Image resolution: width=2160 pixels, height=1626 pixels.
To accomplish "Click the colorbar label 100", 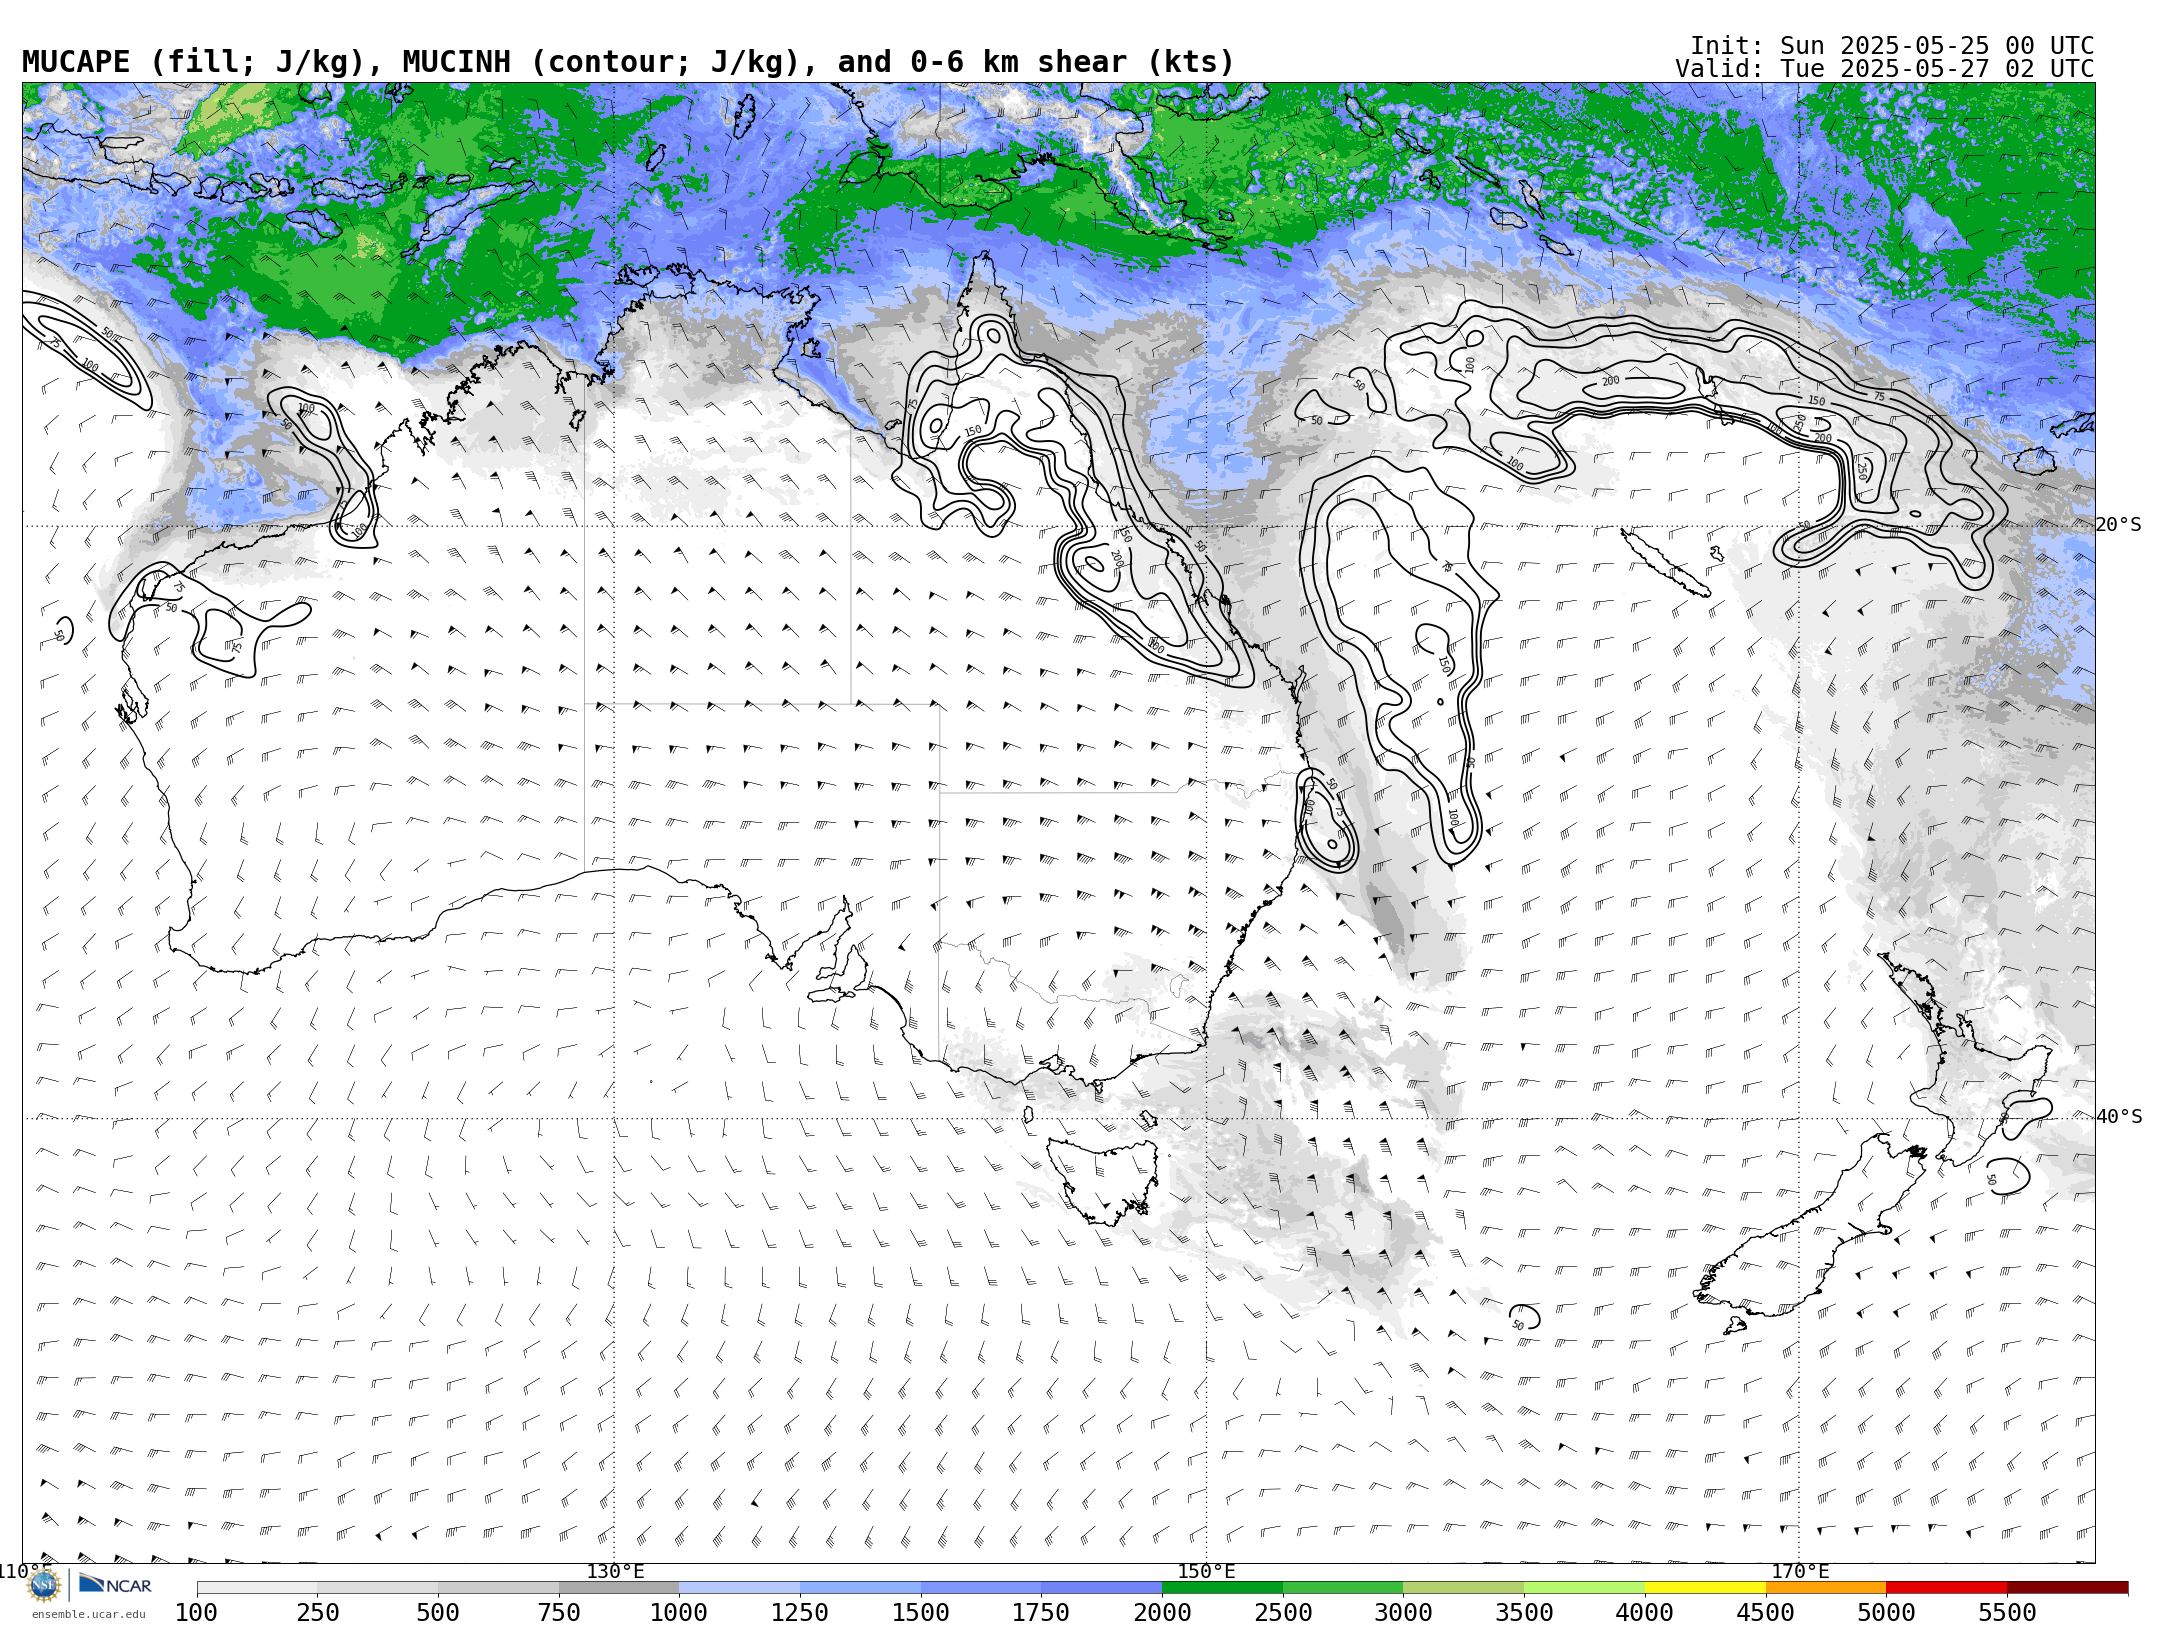I will (x=196, y=1613).
